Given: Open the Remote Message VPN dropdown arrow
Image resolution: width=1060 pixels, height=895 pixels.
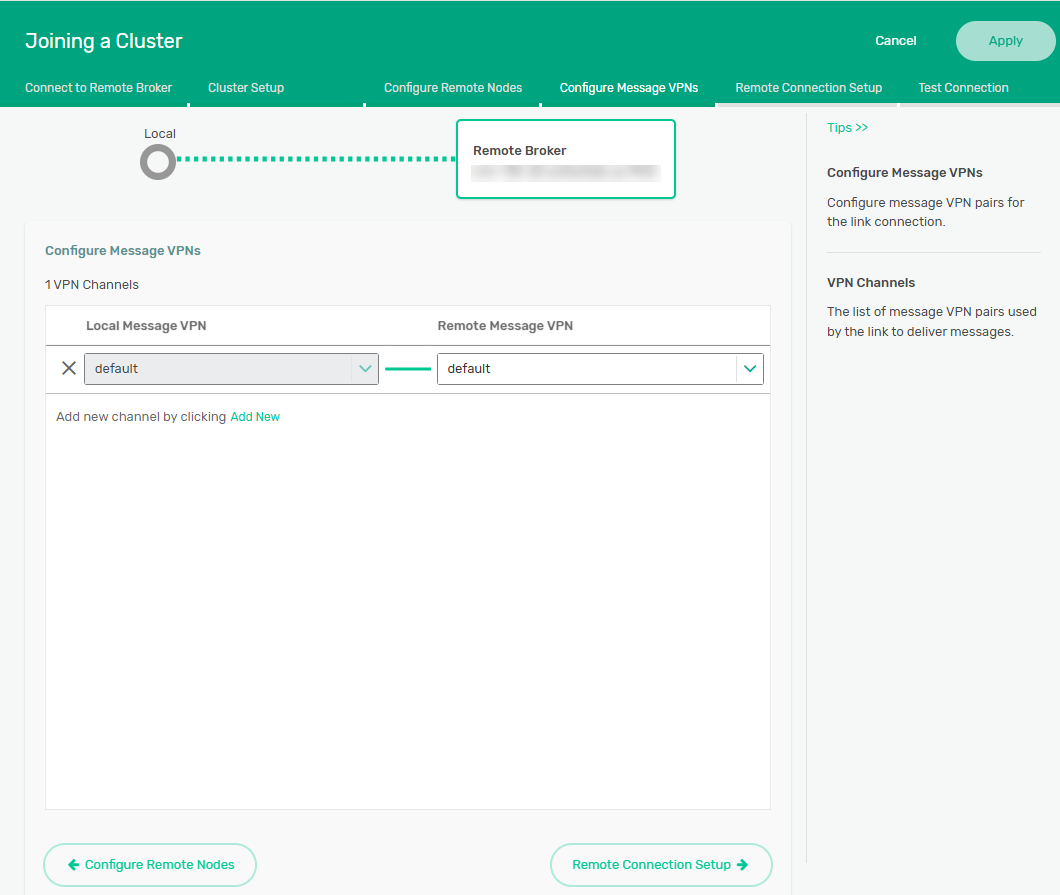Looking at the screenshot, I should coord(750,368).
